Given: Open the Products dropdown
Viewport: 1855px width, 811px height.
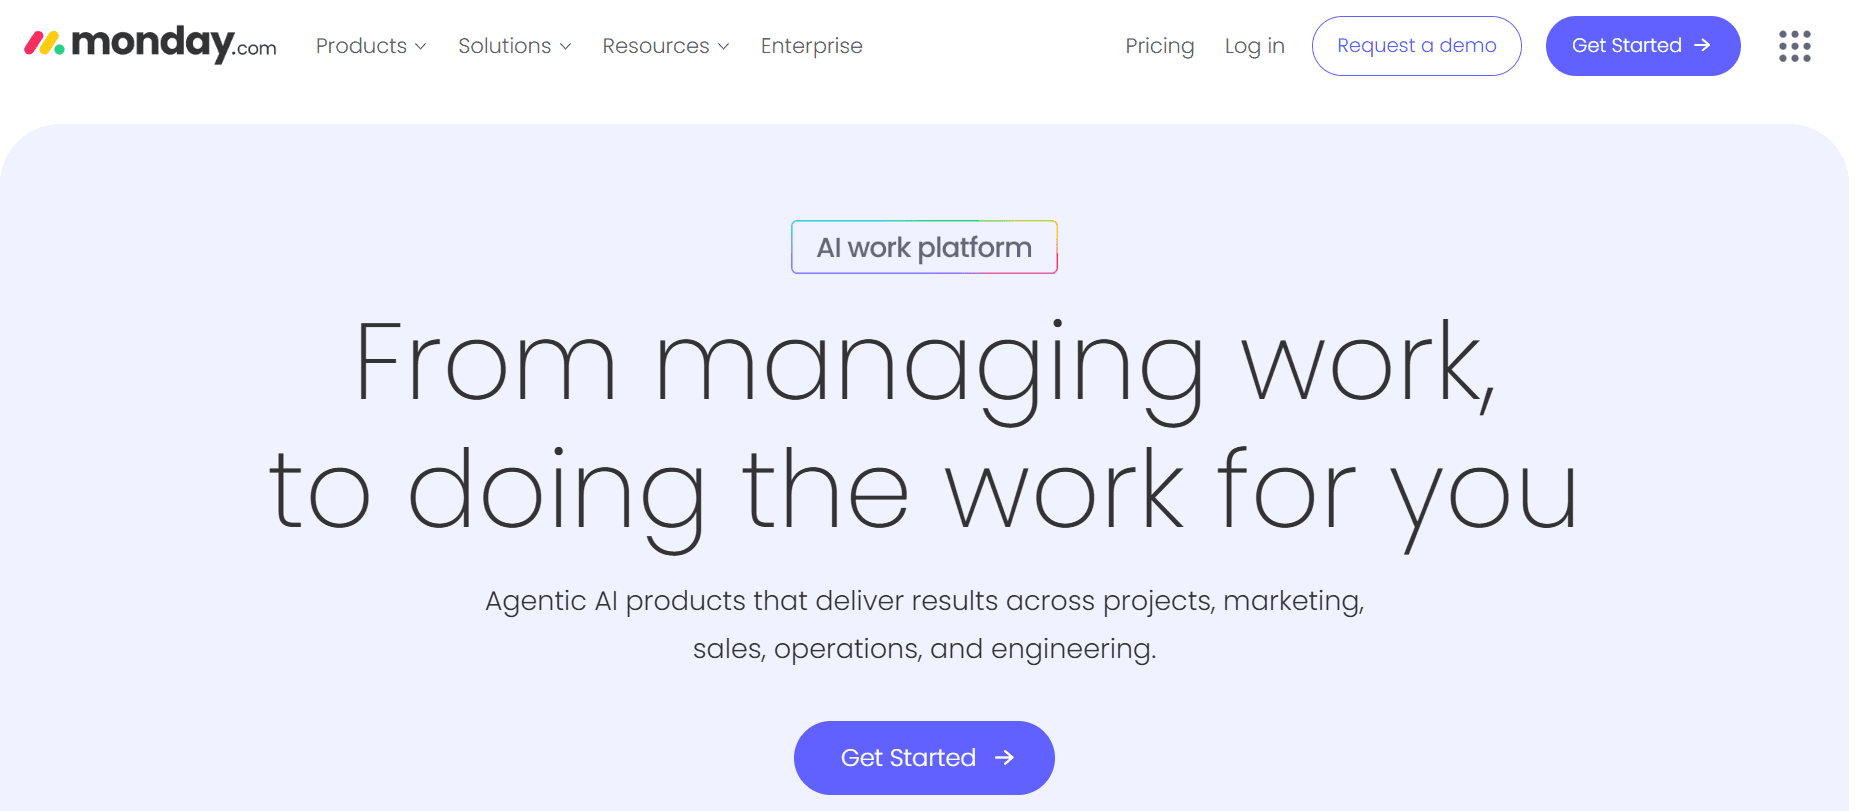Looking at the screenshot, I should (x=361, y=46).
